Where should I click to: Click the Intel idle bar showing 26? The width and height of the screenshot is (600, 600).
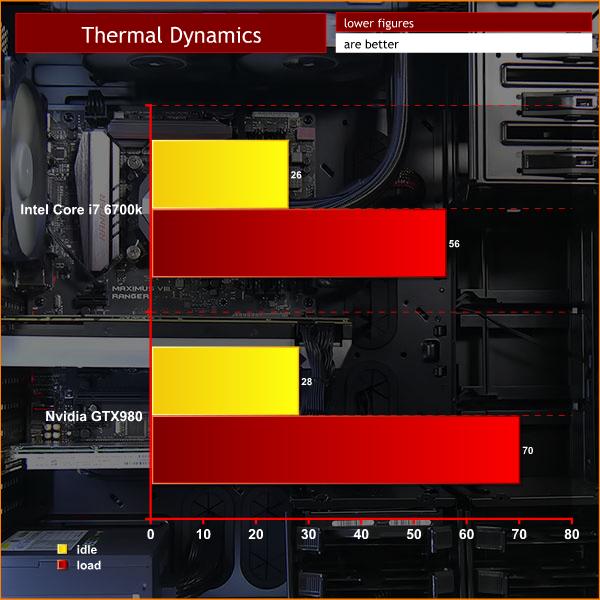(x=220, y=174)
